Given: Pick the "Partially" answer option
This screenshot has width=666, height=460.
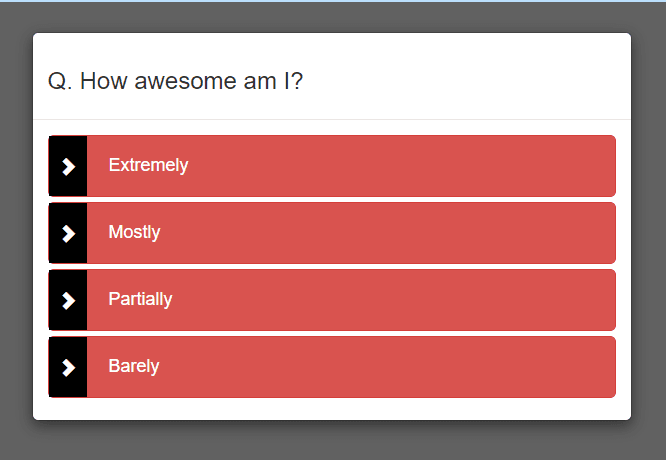Looking at the screenshot, I should coord(332,300).
